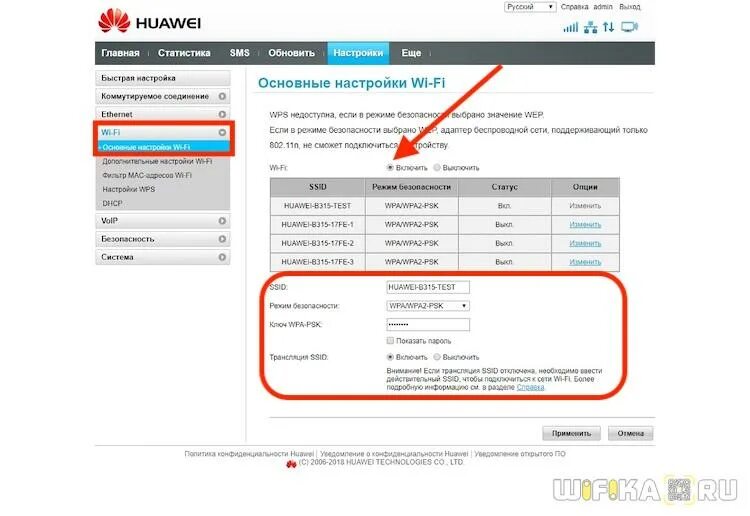Click Изменить for HUAWEI-B315-TEST row

pyautogui.click(x=585, y=206)
